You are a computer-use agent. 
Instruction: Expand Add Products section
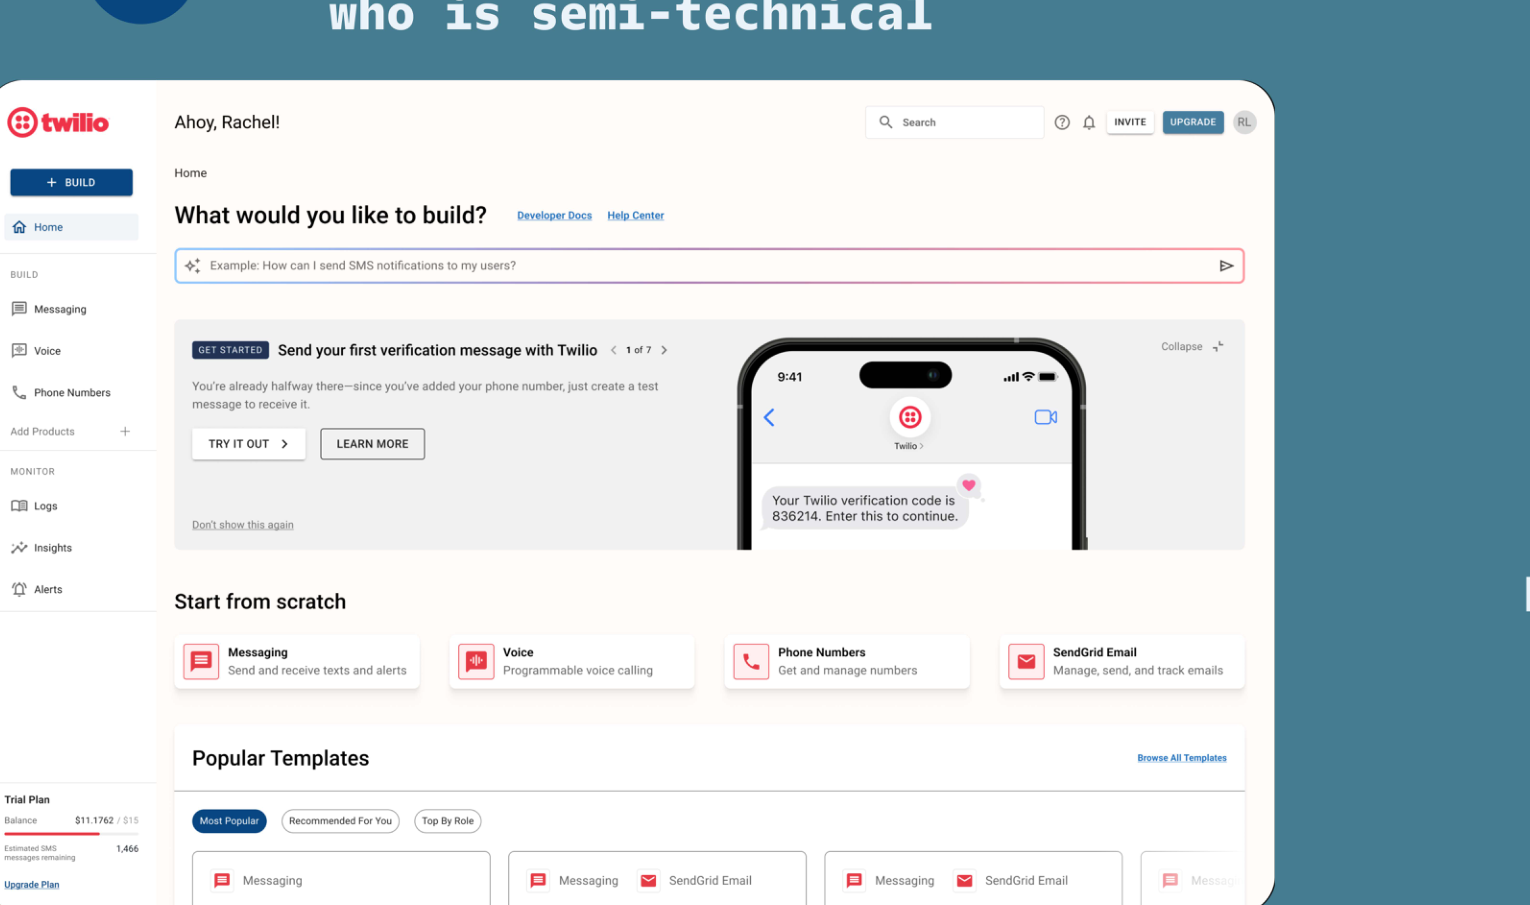click(70, 432)
